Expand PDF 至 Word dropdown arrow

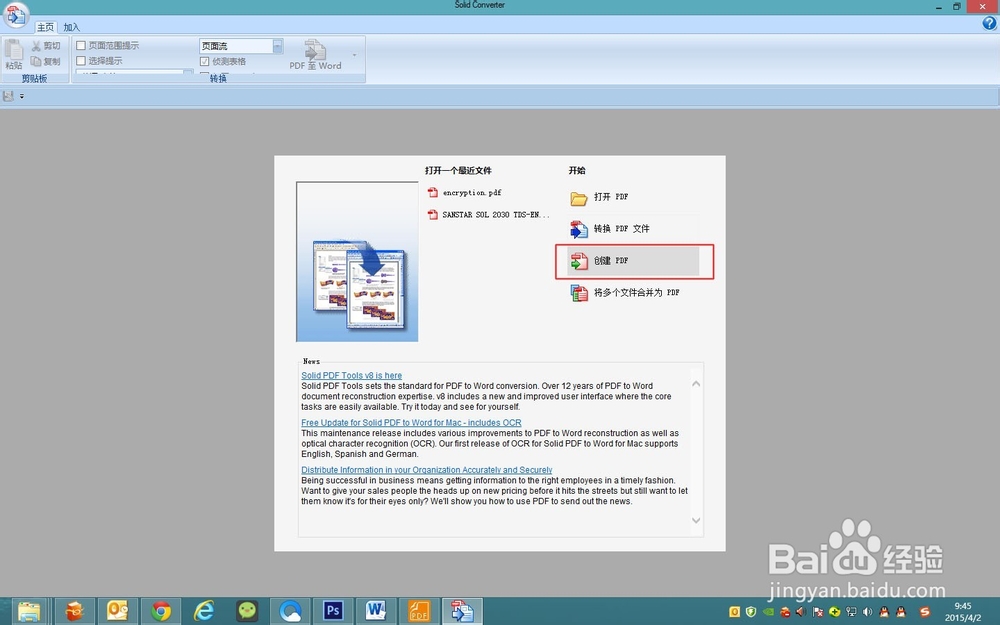click(x=355, y=55)
